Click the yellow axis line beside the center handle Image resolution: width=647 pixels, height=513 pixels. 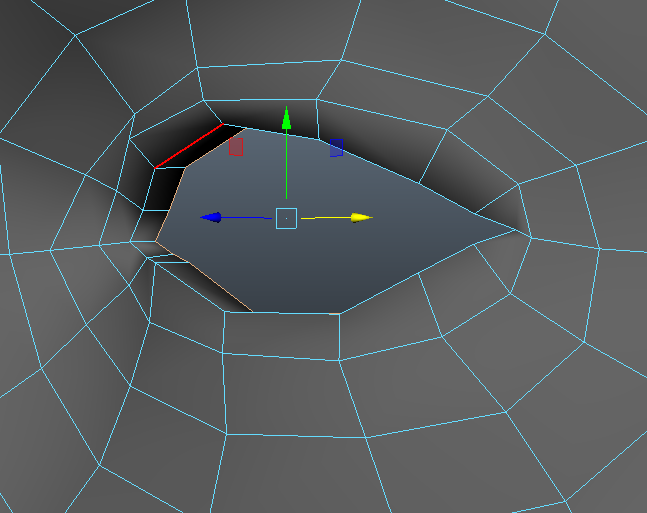[x=325, y=217]
